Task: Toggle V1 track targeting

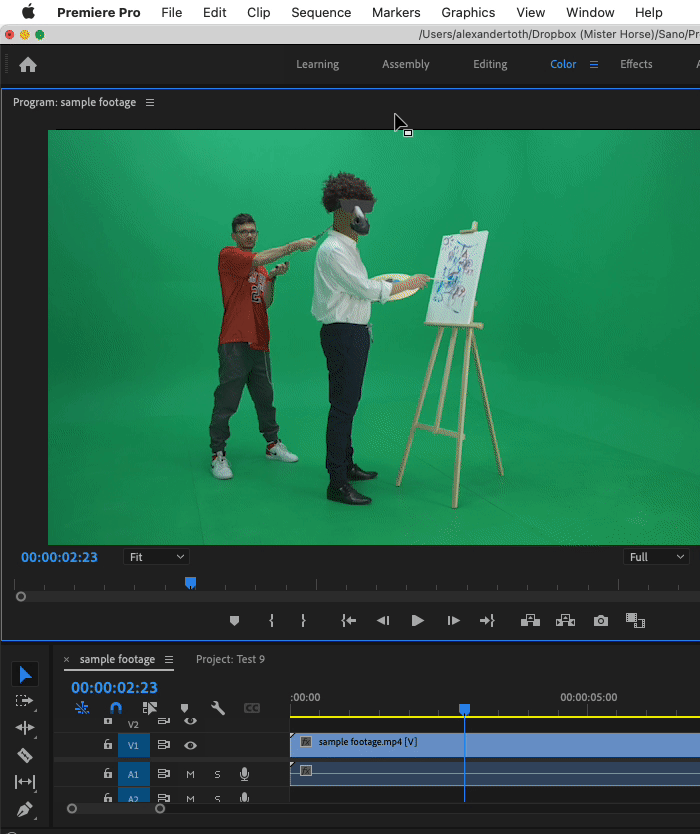Action: tap(134, 745)
